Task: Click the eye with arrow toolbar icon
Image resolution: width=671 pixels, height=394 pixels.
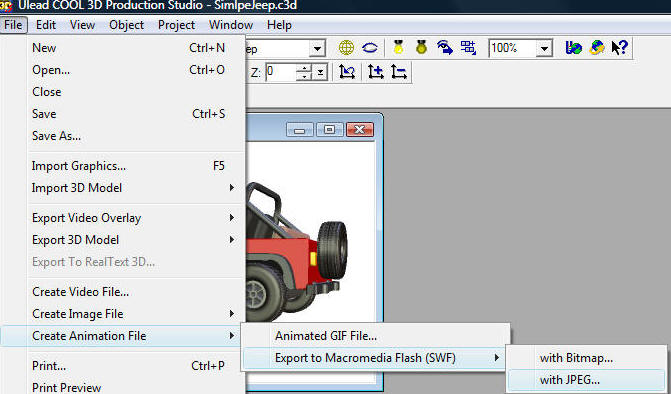Action: 445,47
